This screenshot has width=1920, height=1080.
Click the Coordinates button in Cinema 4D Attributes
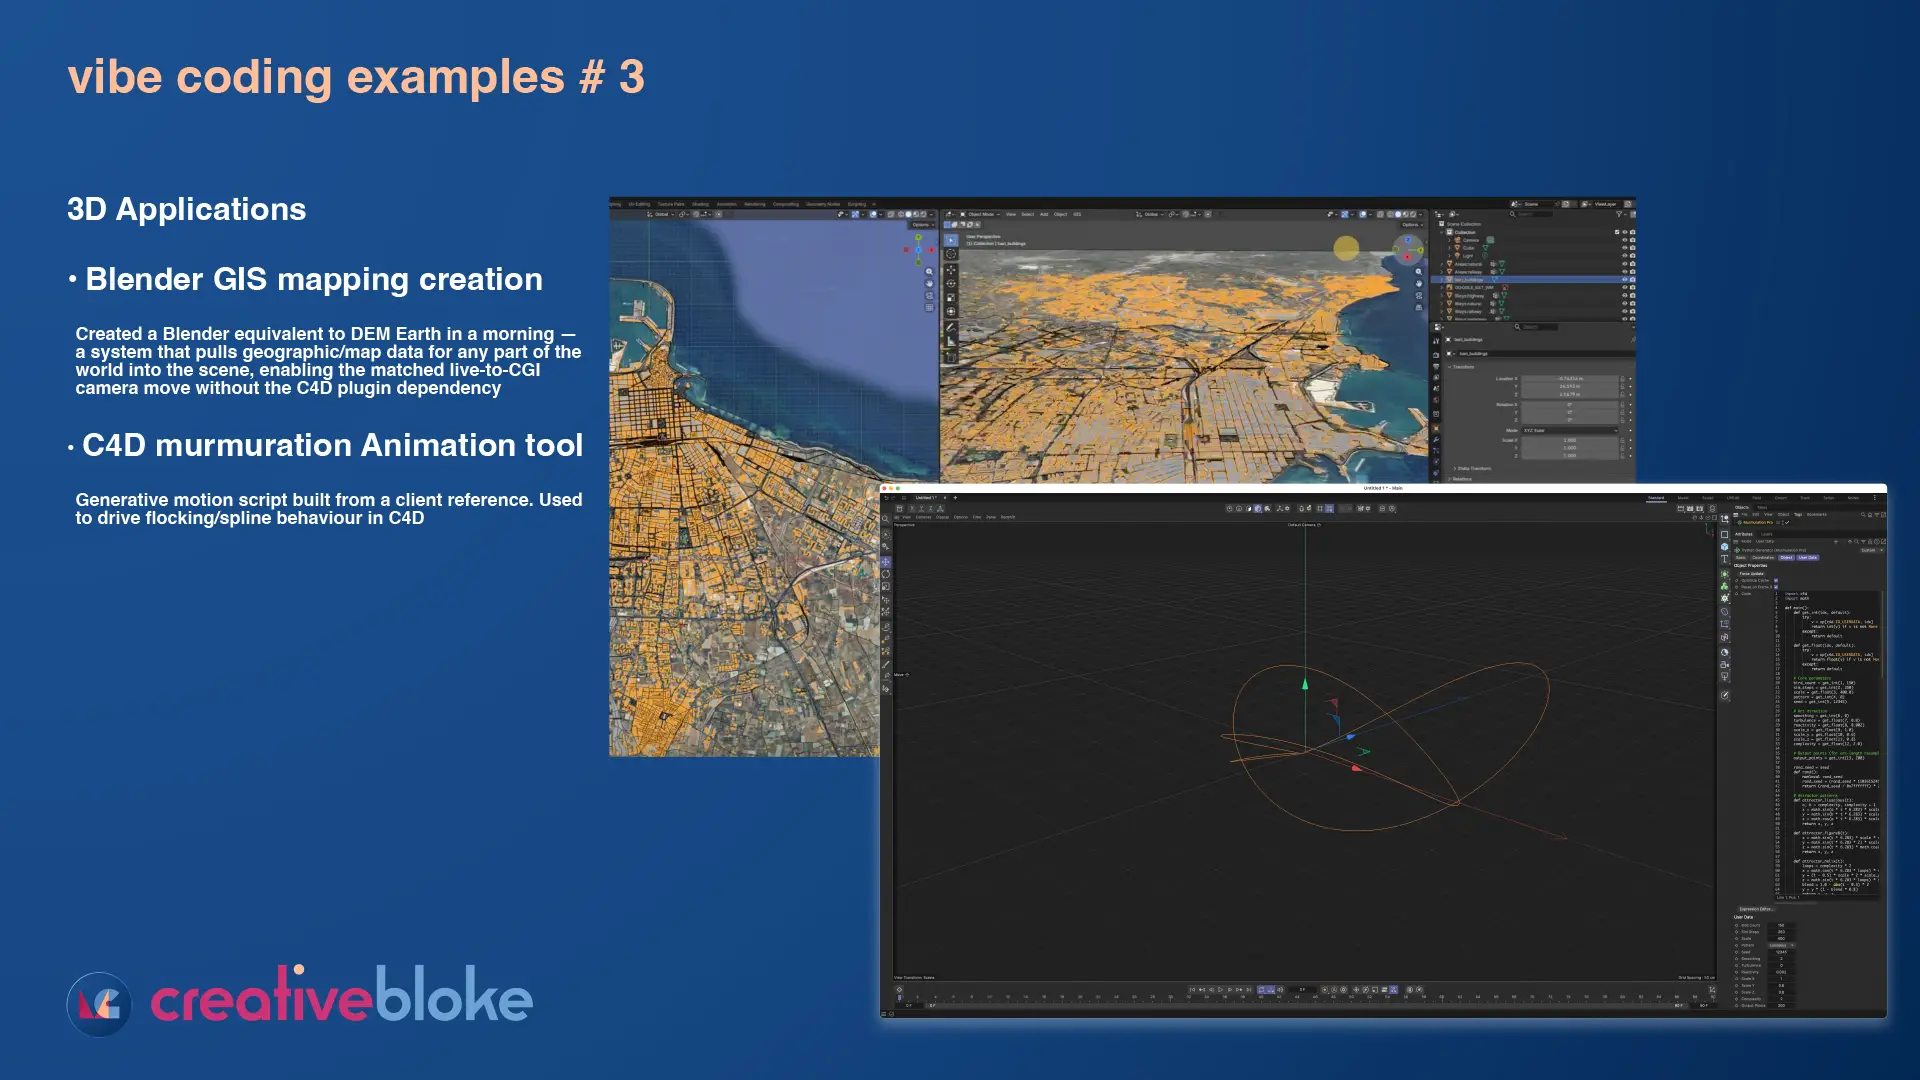1763,558
